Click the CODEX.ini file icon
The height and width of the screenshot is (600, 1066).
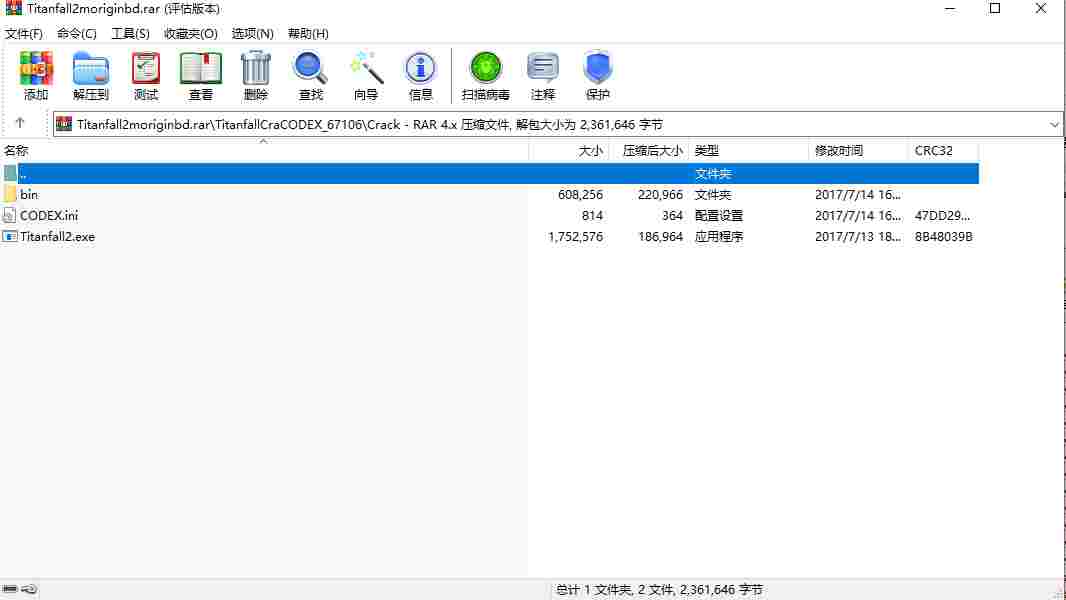[x=10, y=215]
